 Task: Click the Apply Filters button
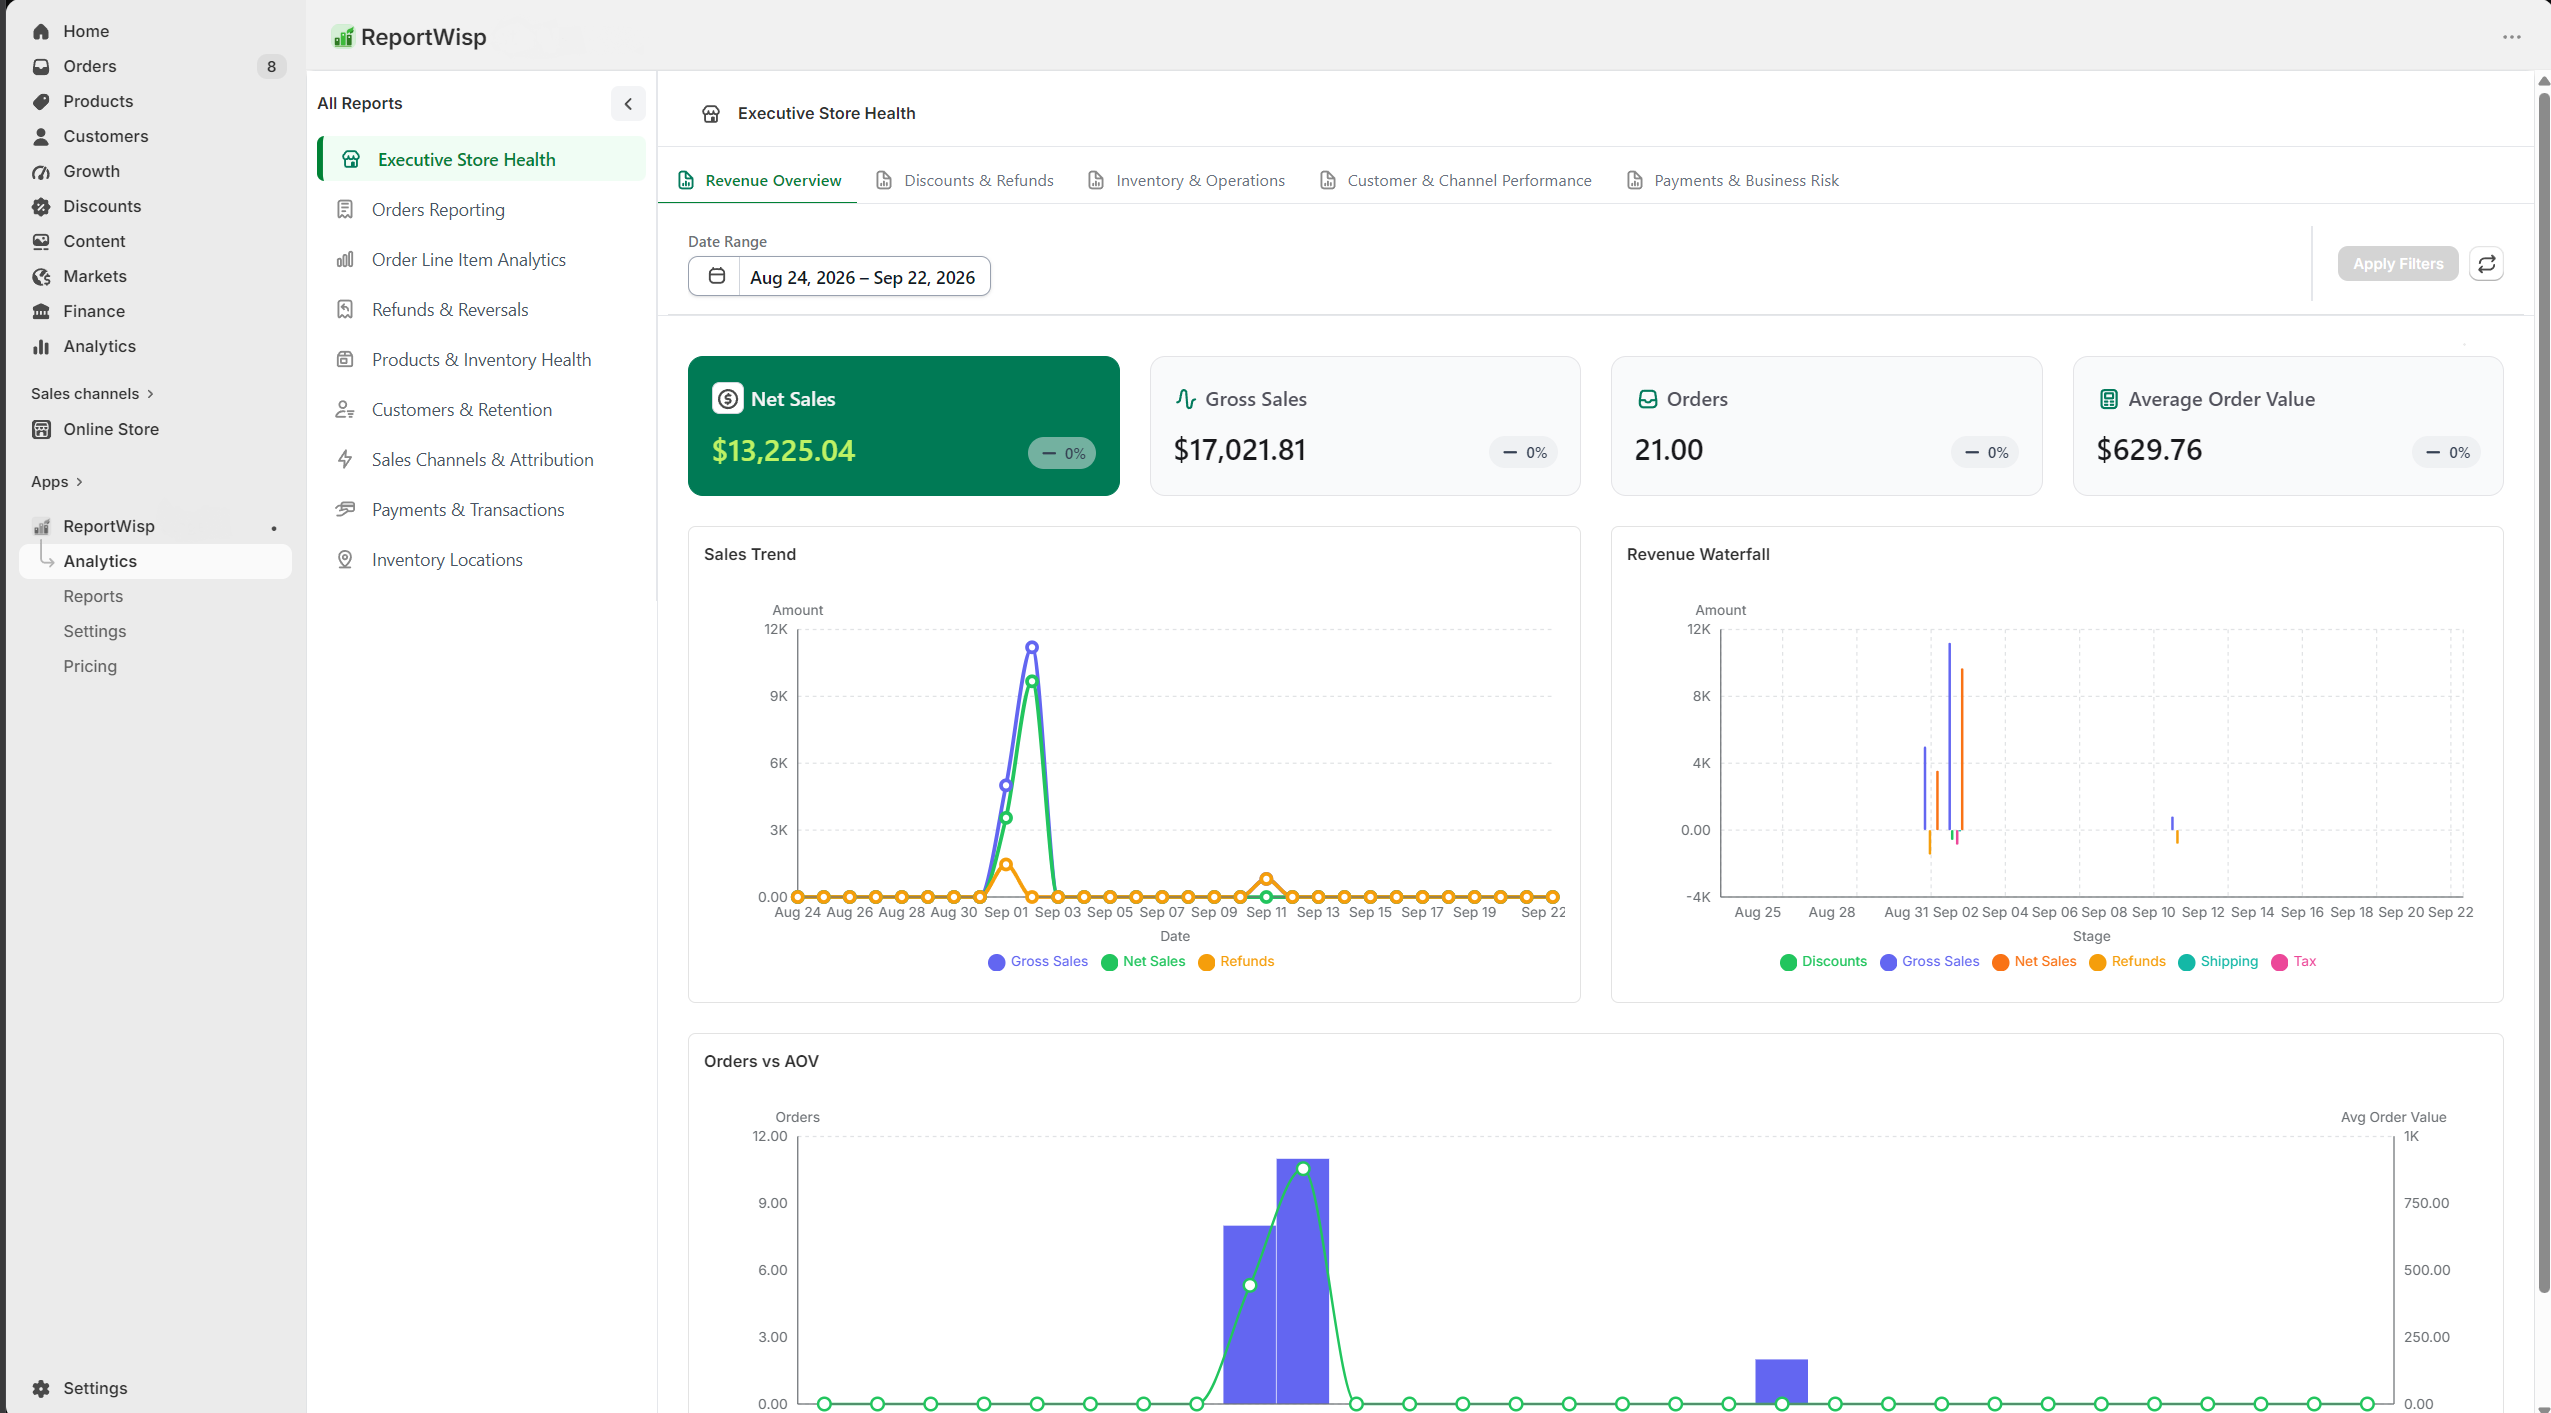(2397, 264)
